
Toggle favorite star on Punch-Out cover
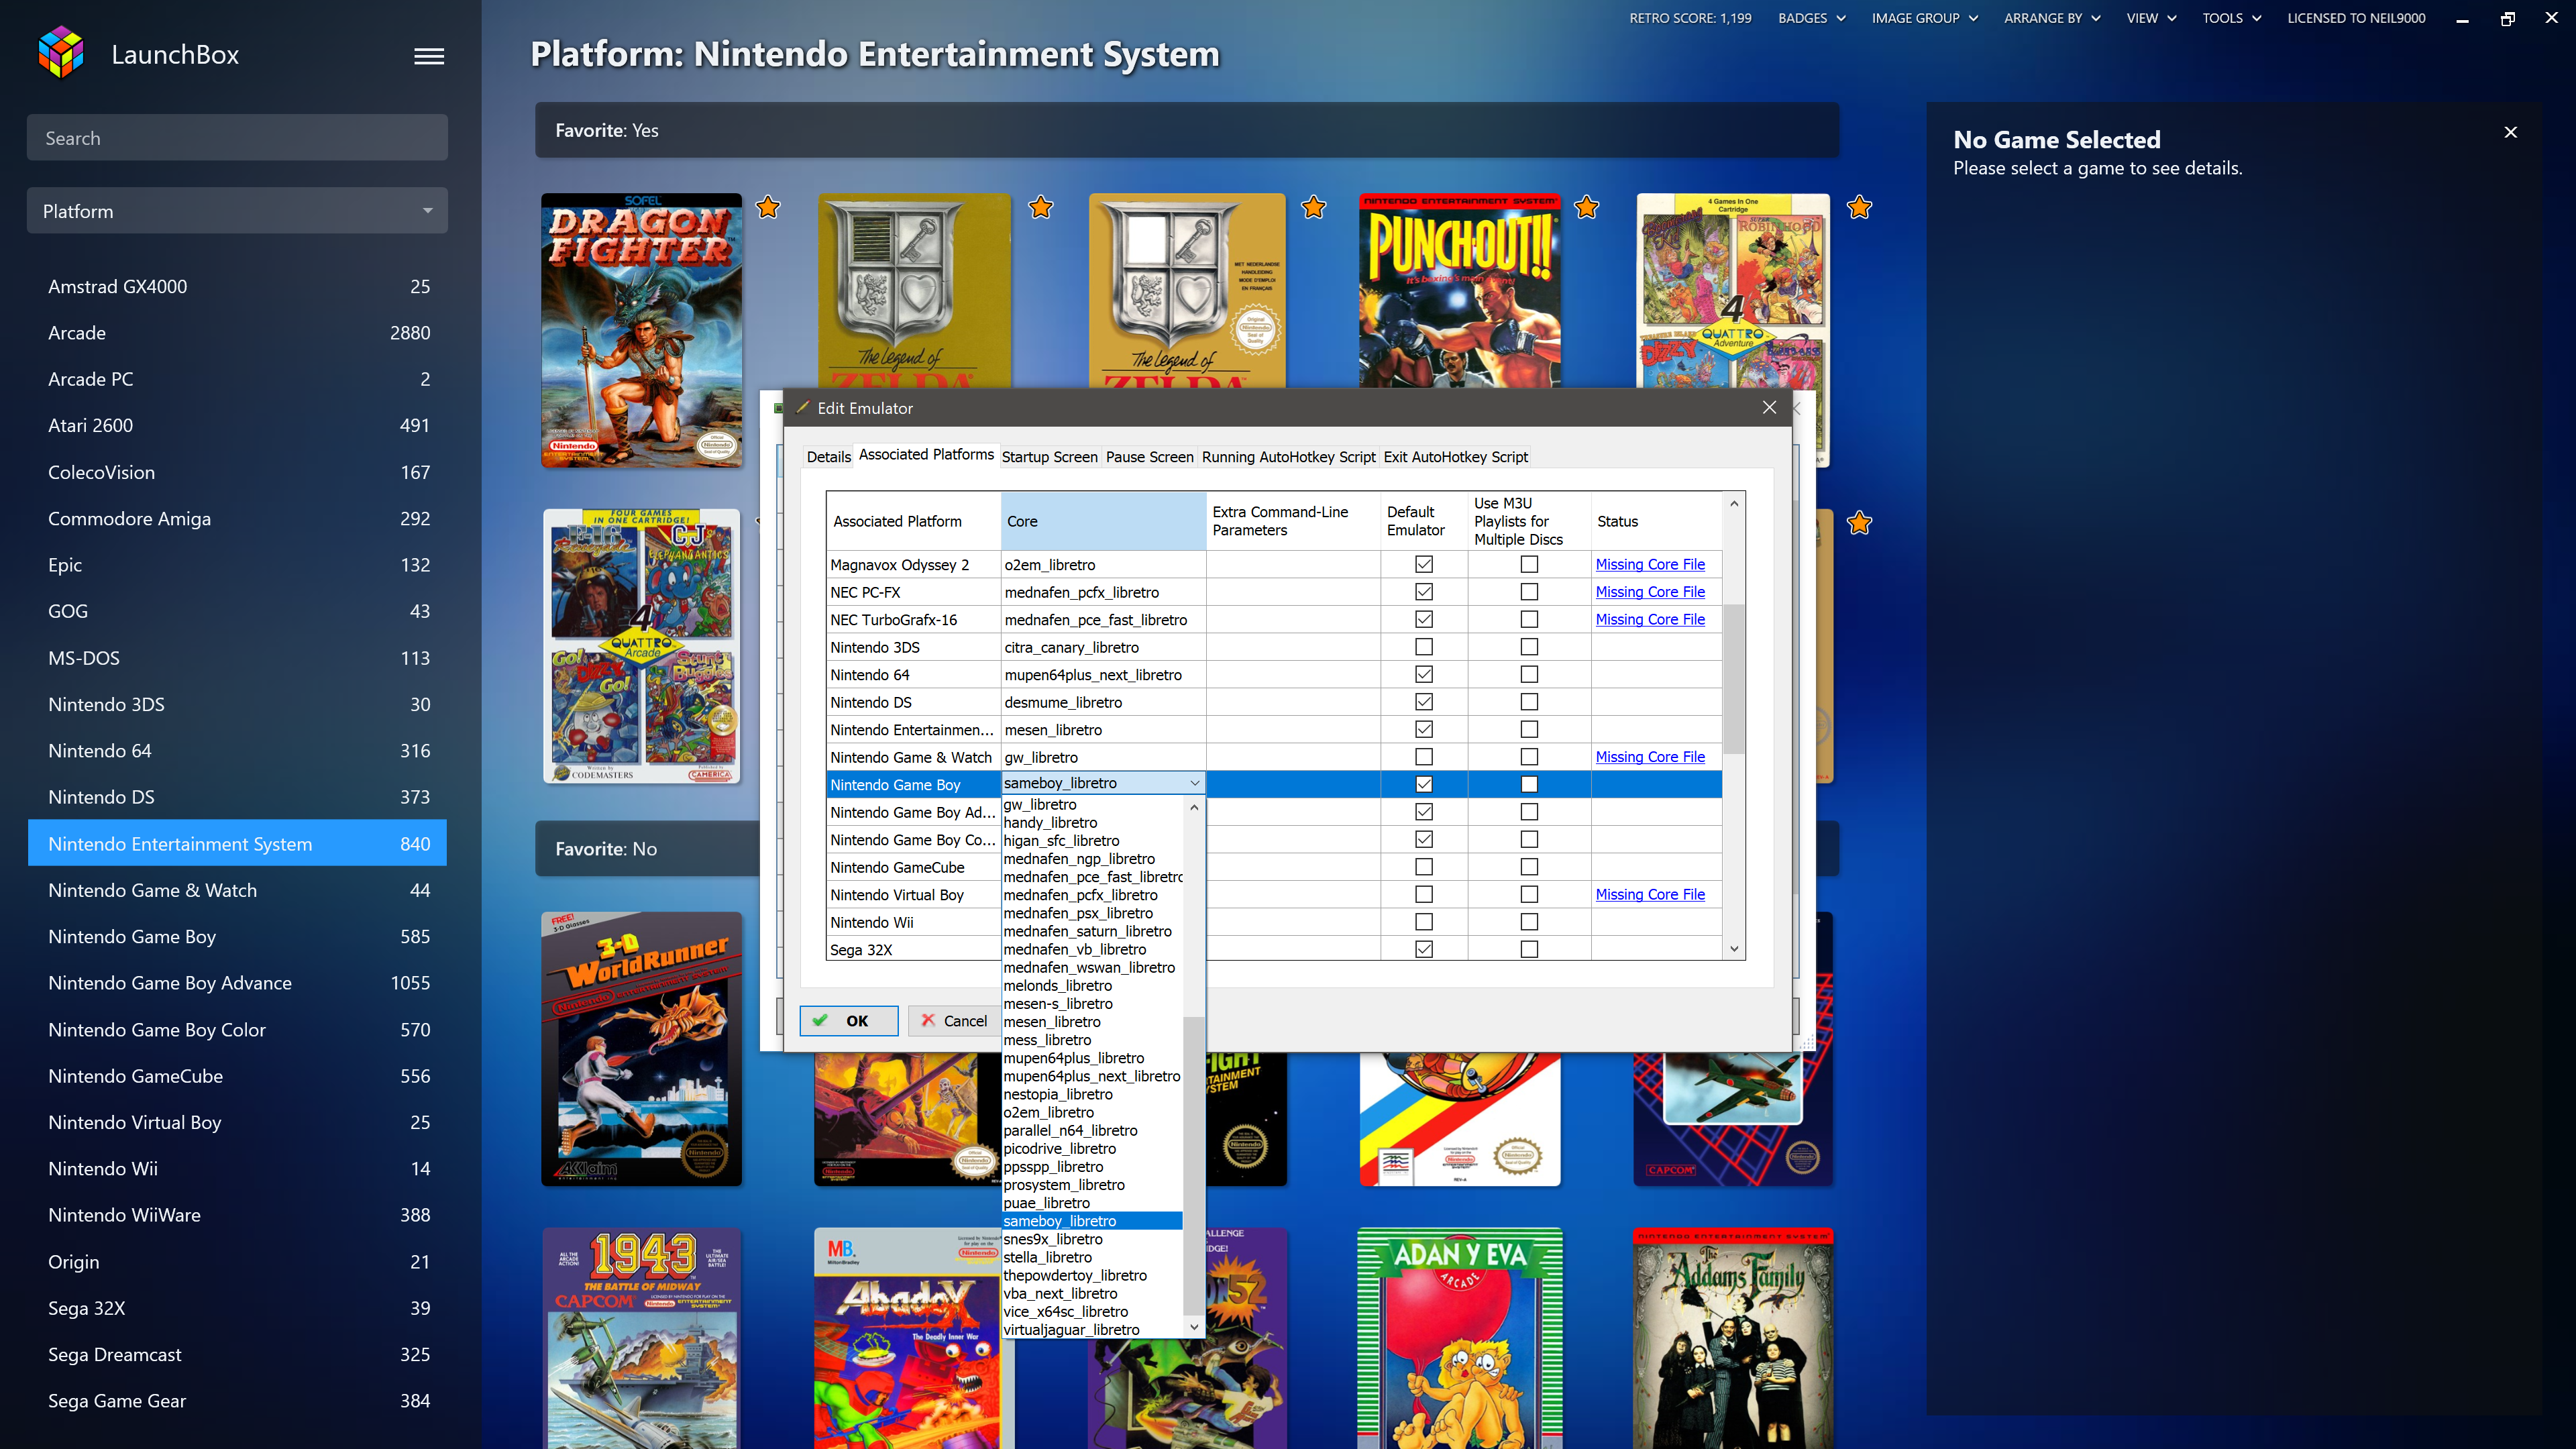tap(1586, 207)
